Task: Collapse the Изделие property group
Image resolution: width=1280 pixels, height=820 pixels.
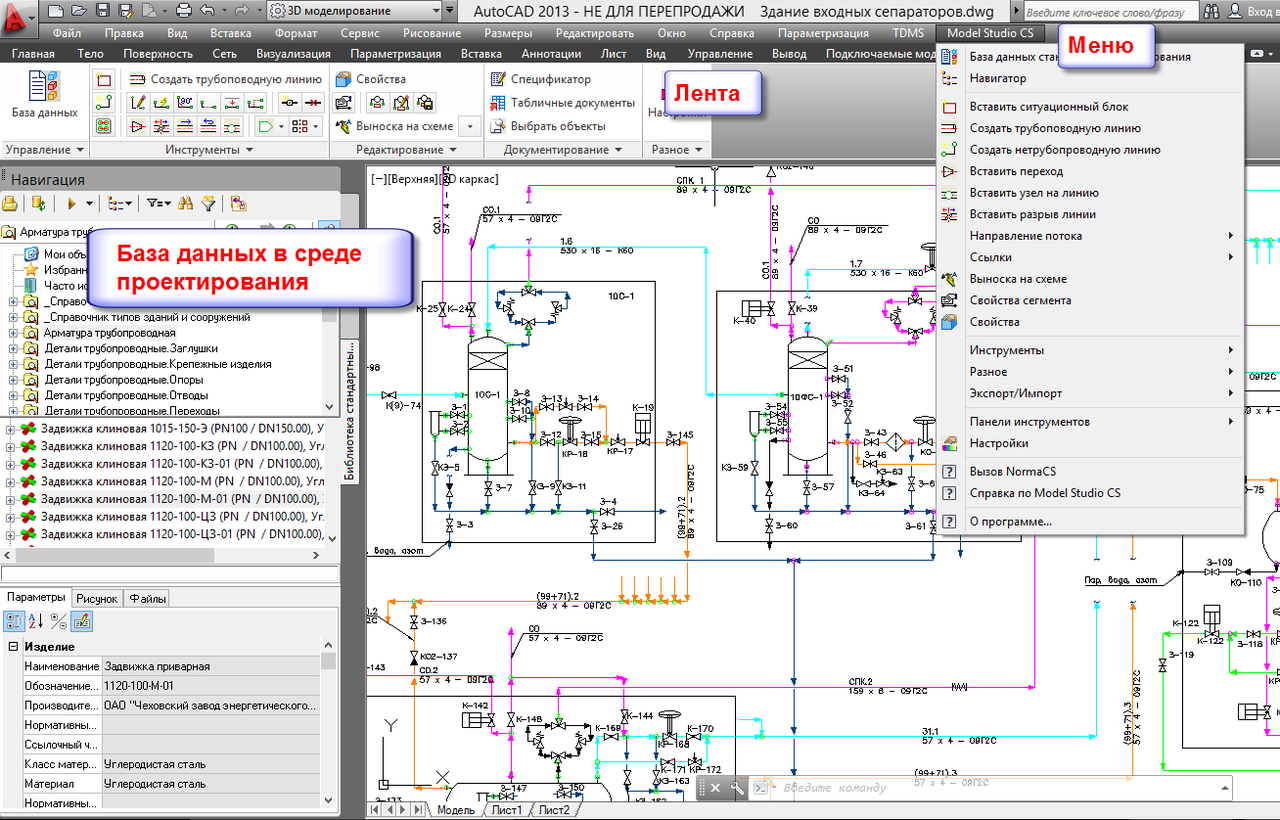Action: [x=13, y=647]
